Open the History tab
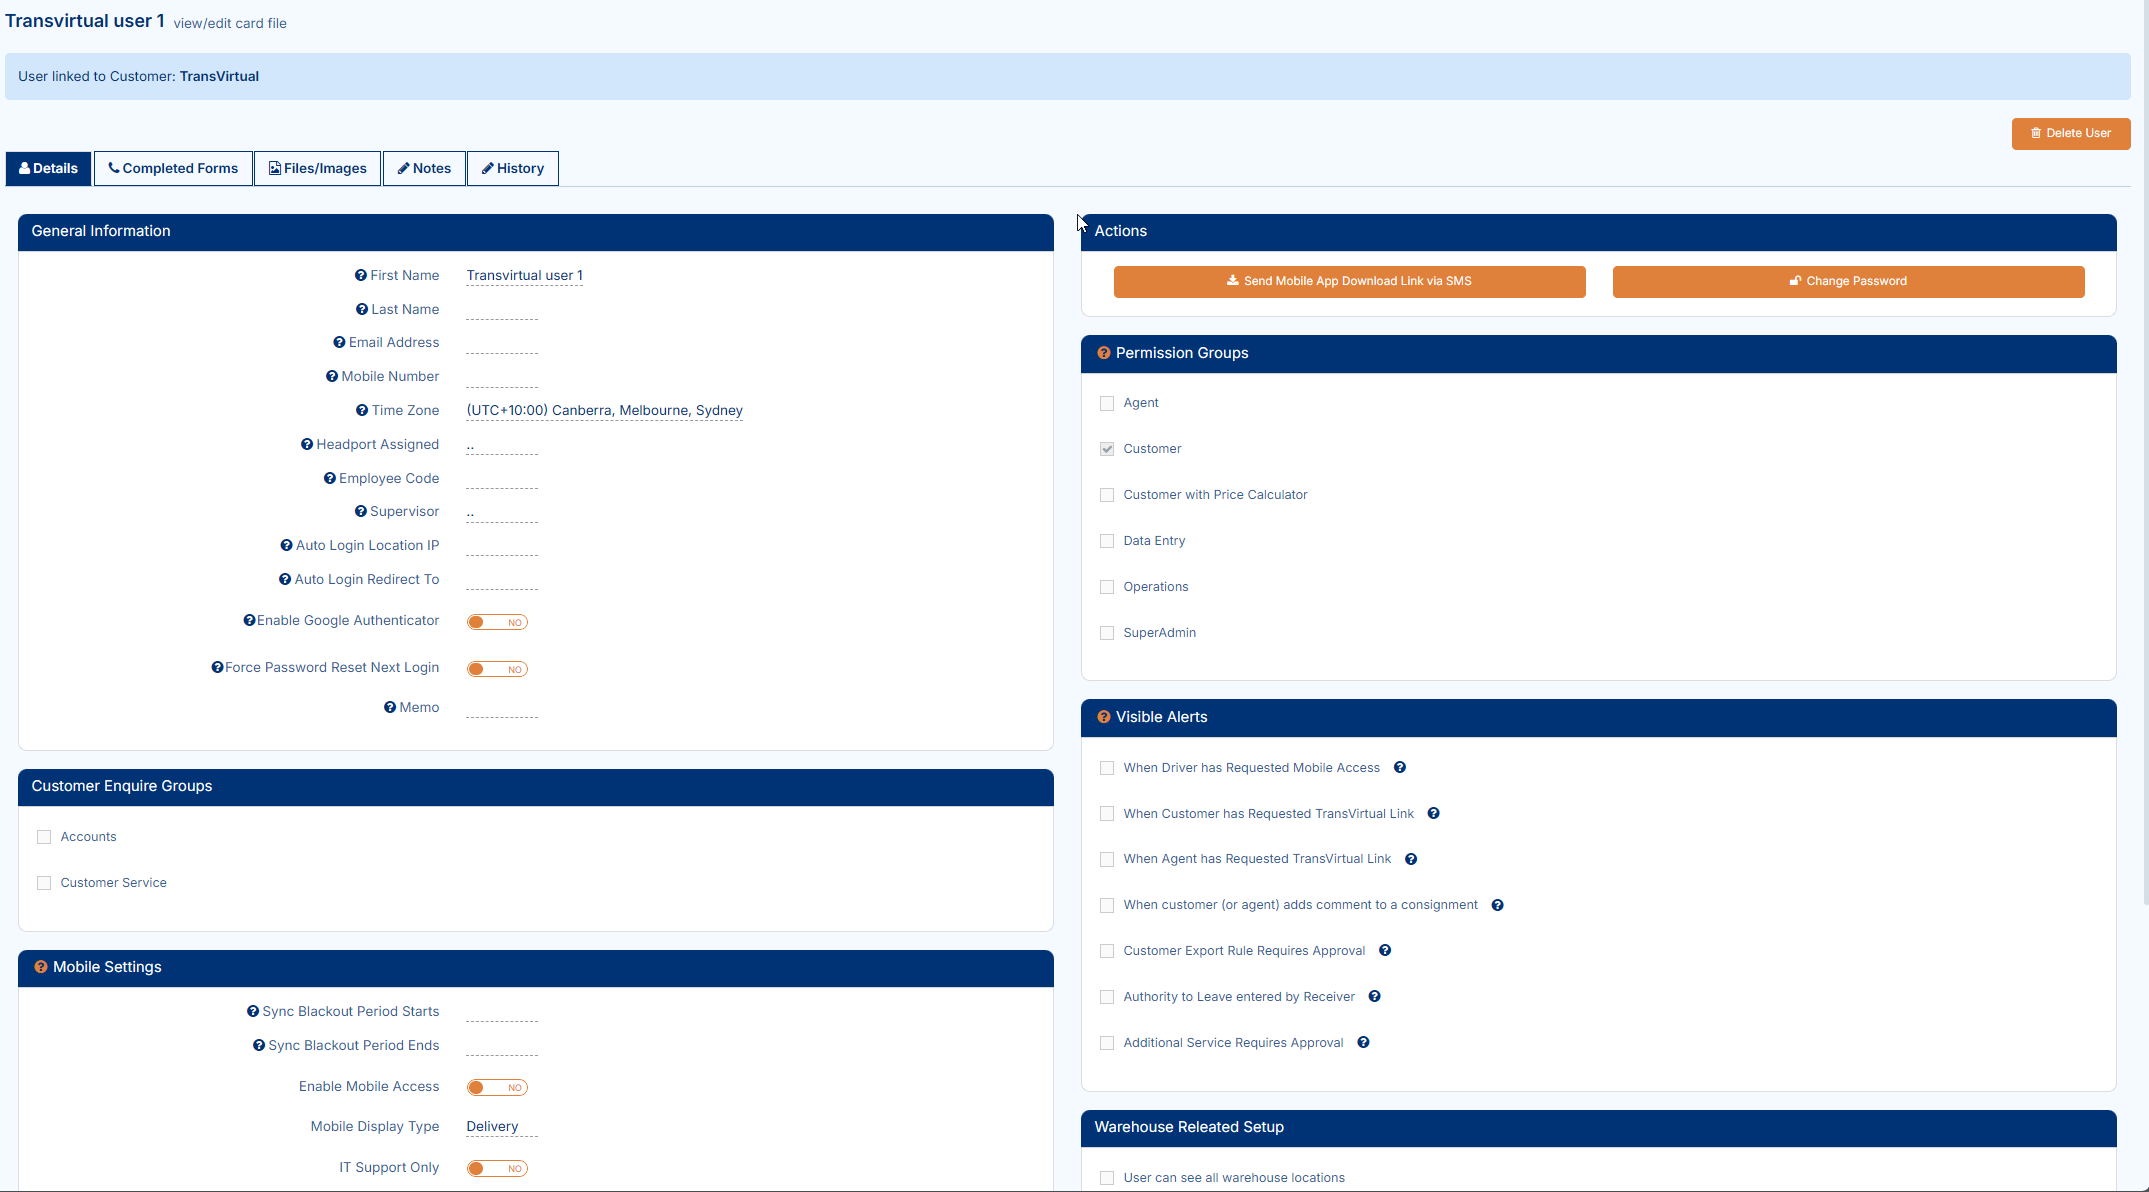This screenshot has height=1192, width=2149. (513, 168)
